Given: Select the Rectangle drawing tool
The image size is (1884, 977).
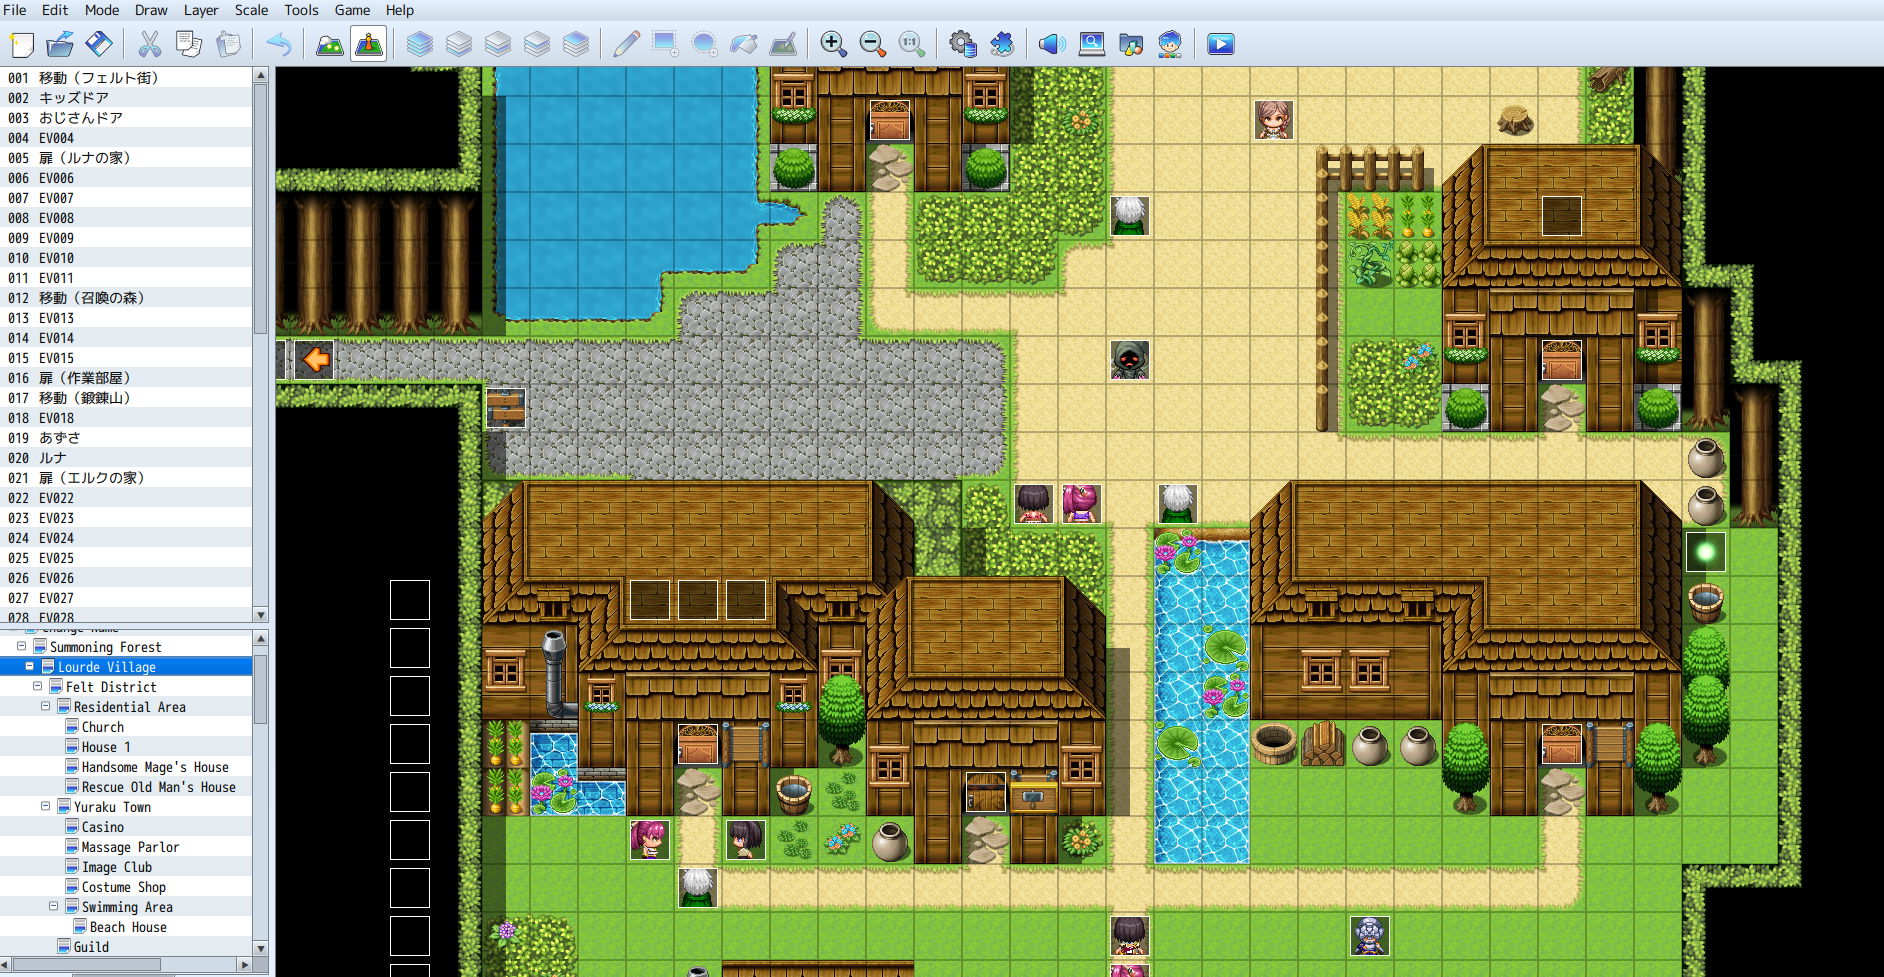Looking at the screenshot, I should click(x=666, y=44).
